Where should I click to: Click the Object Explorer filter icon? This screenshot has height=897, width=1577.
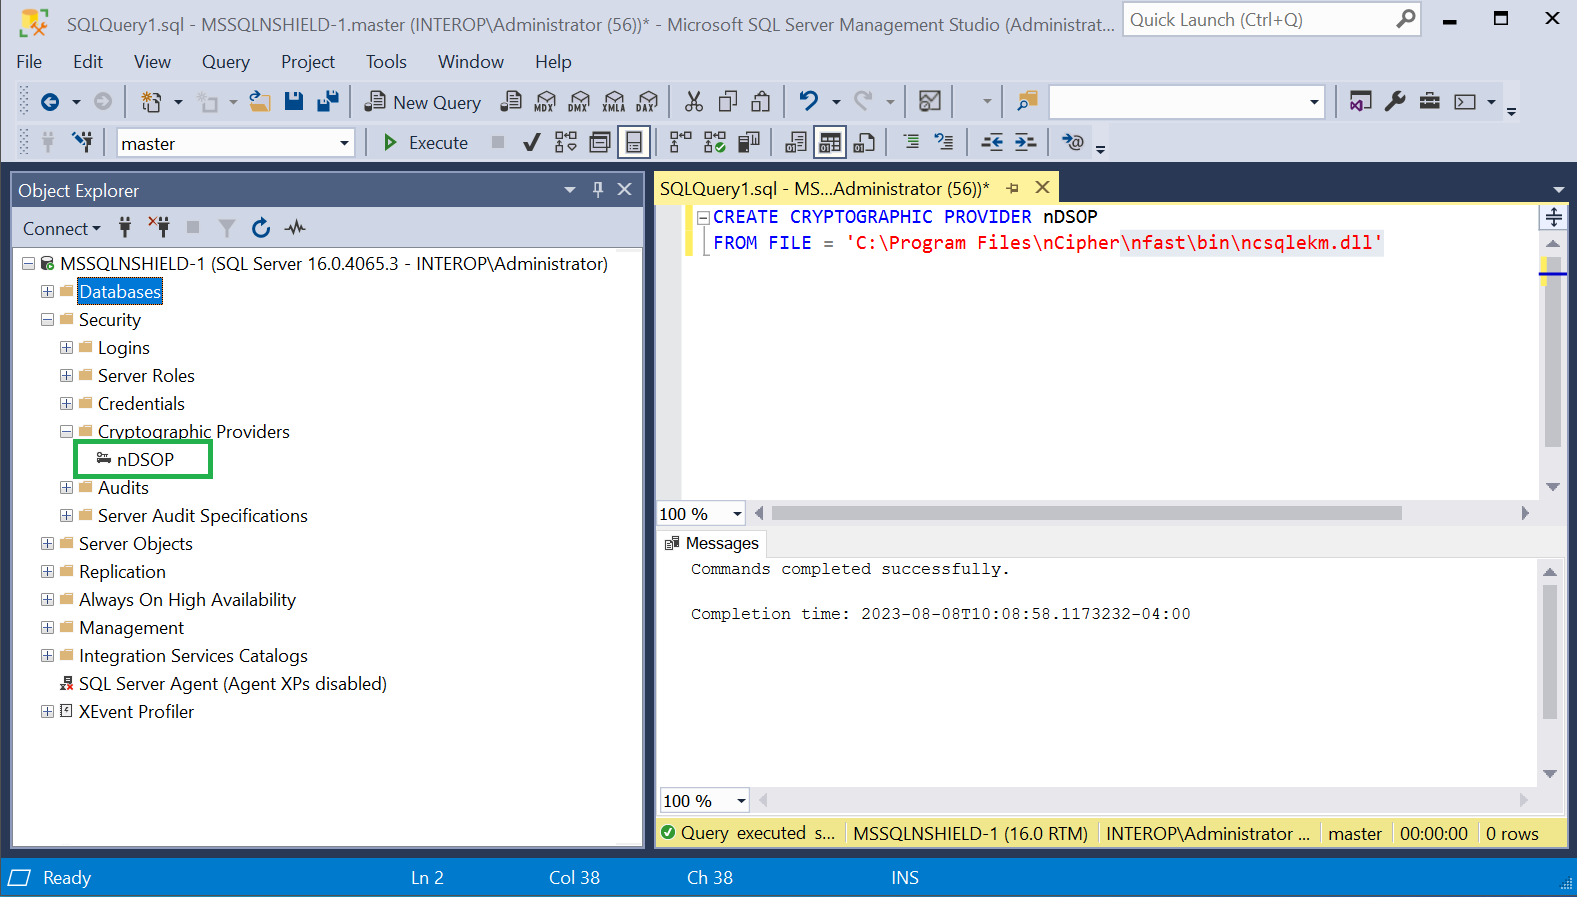pos(227,228)
